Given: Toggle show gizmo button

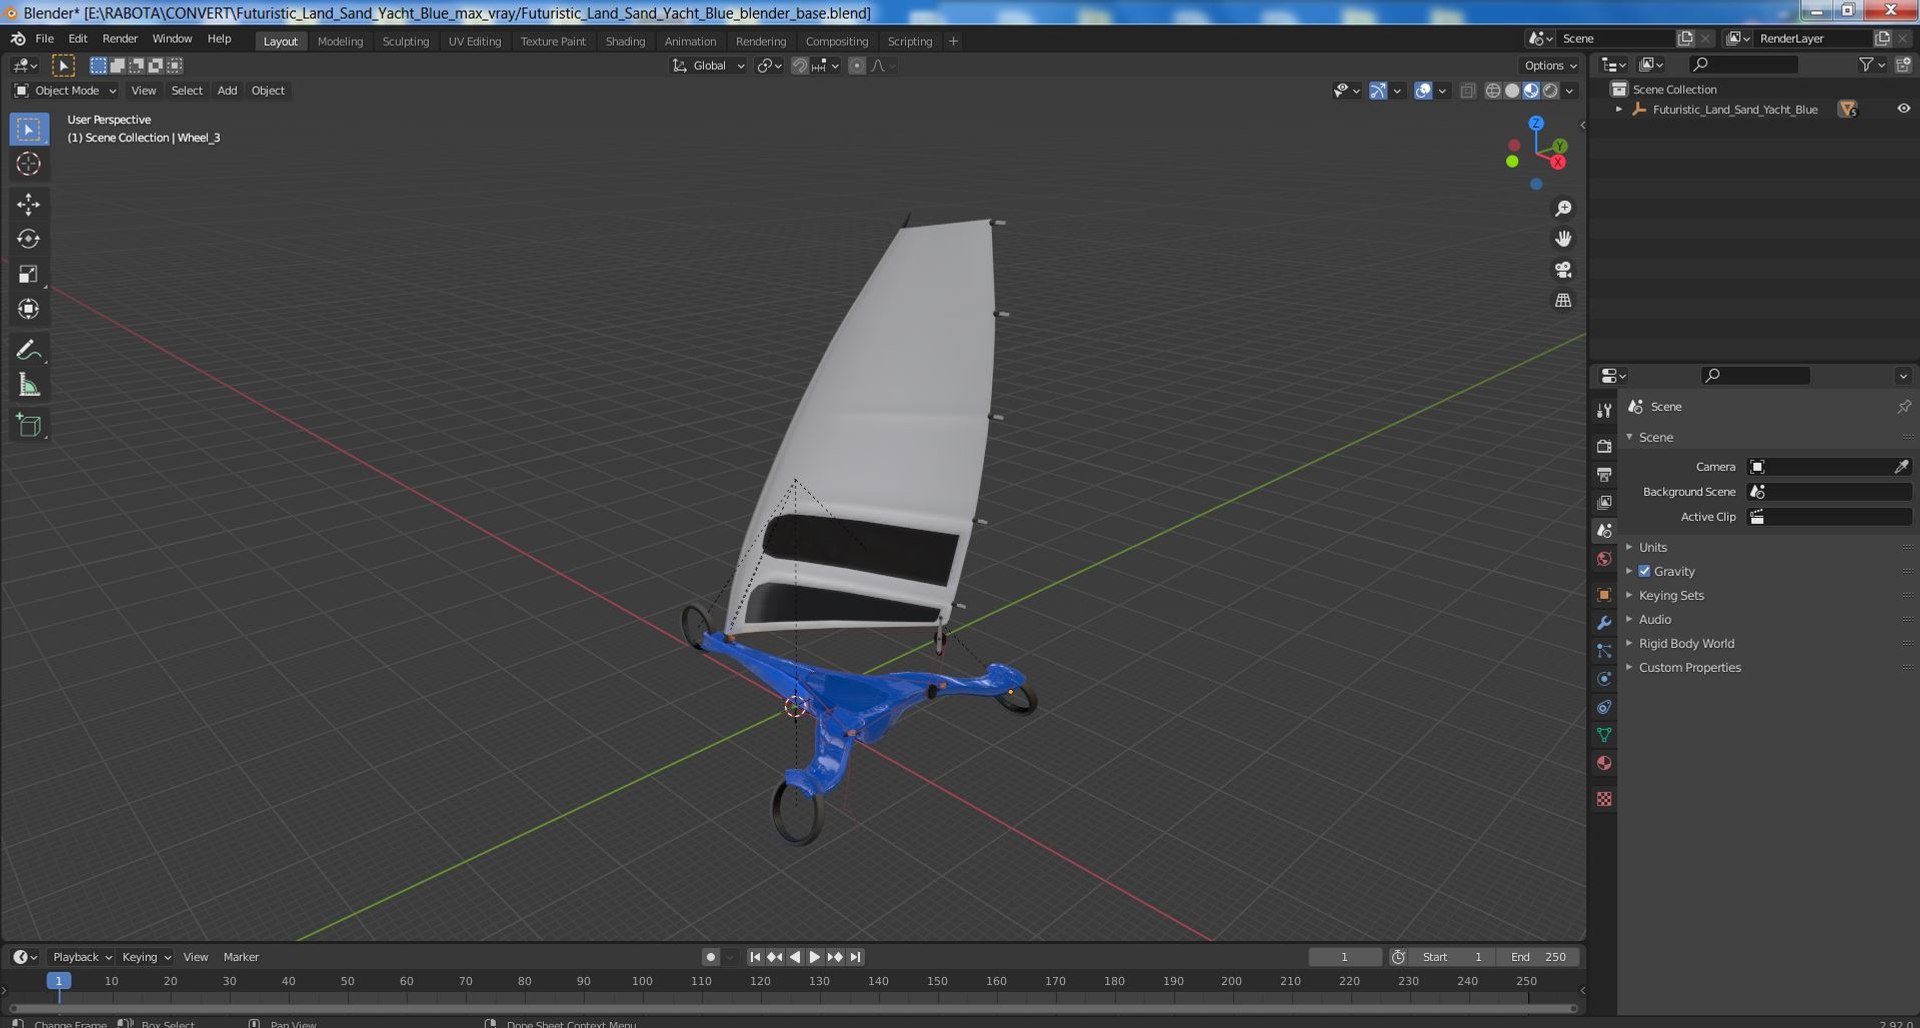Looking at the screenshot, I should click(1377, 90).
